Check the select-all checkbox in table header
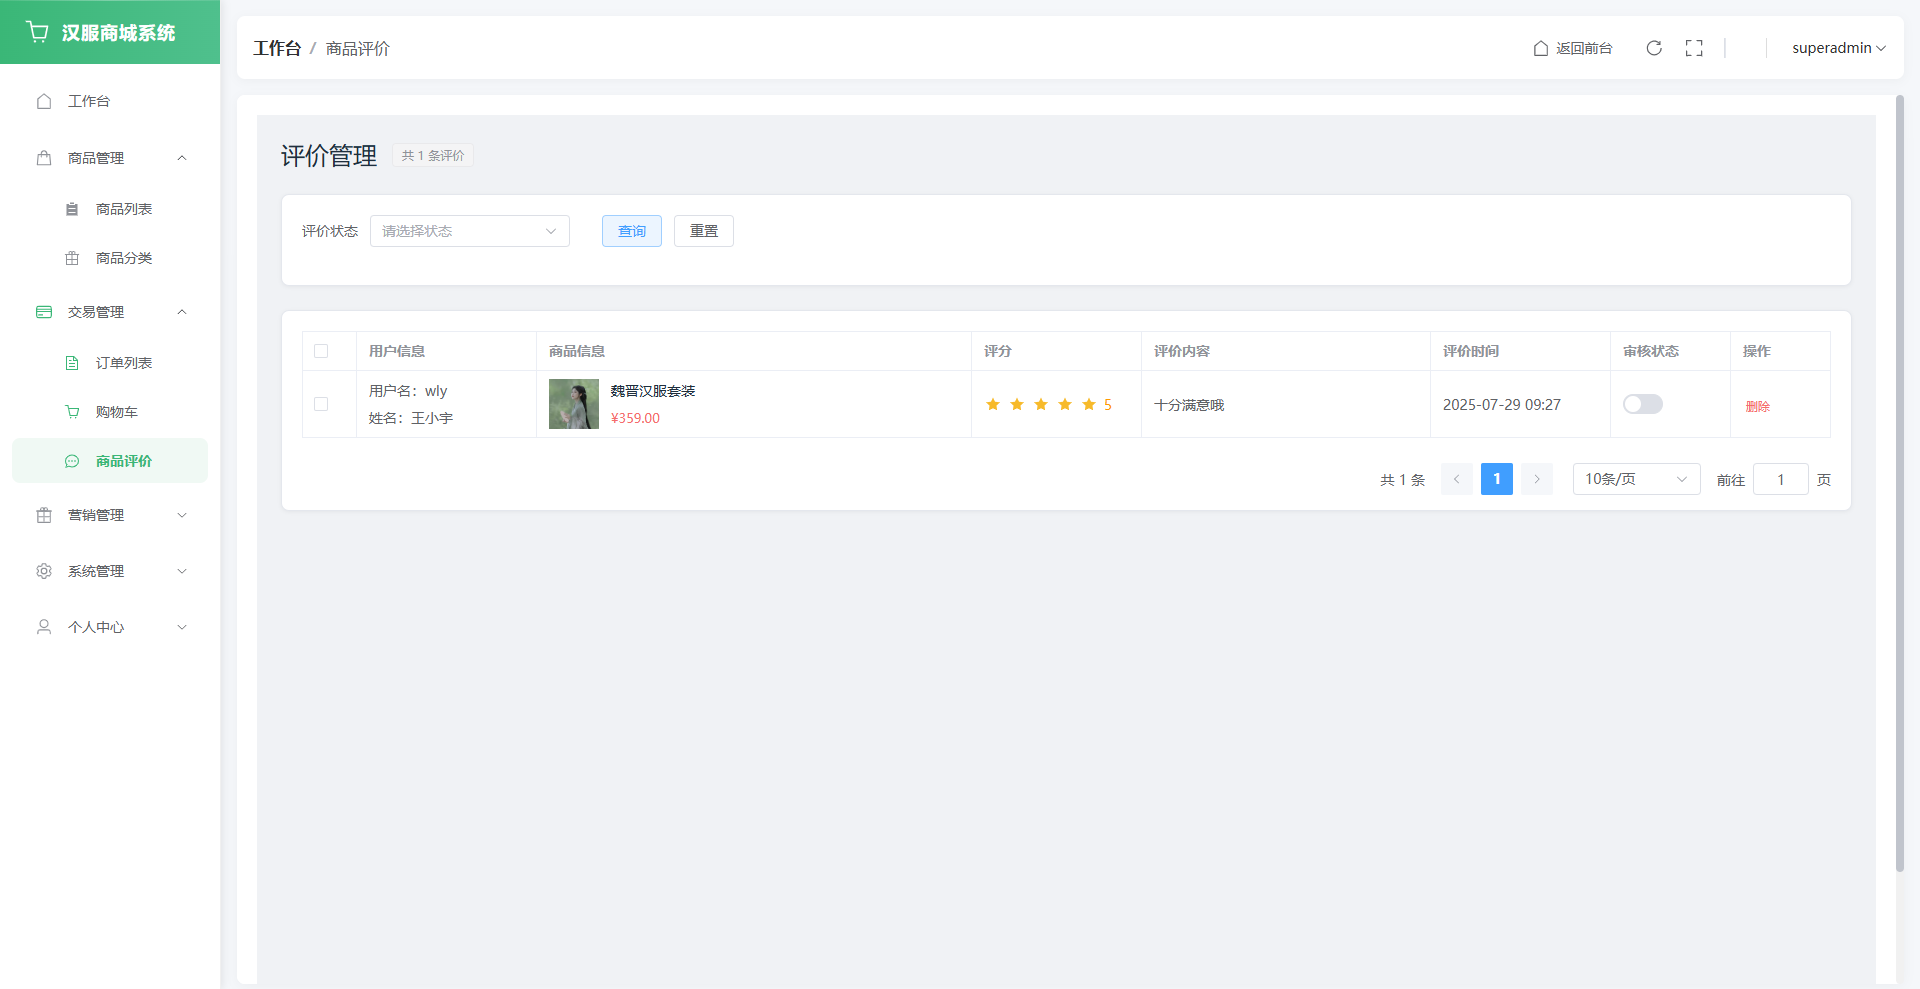 (x=321, y=351)
